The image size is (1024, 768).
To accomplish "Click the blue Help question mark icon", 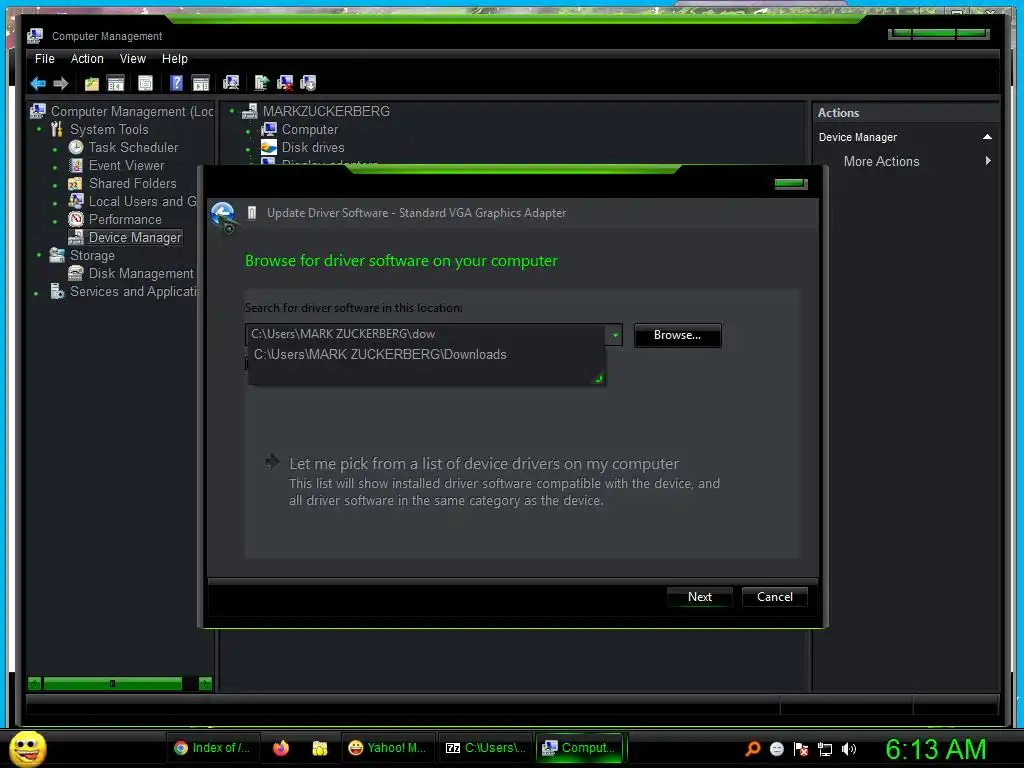I will coord(176,83).
